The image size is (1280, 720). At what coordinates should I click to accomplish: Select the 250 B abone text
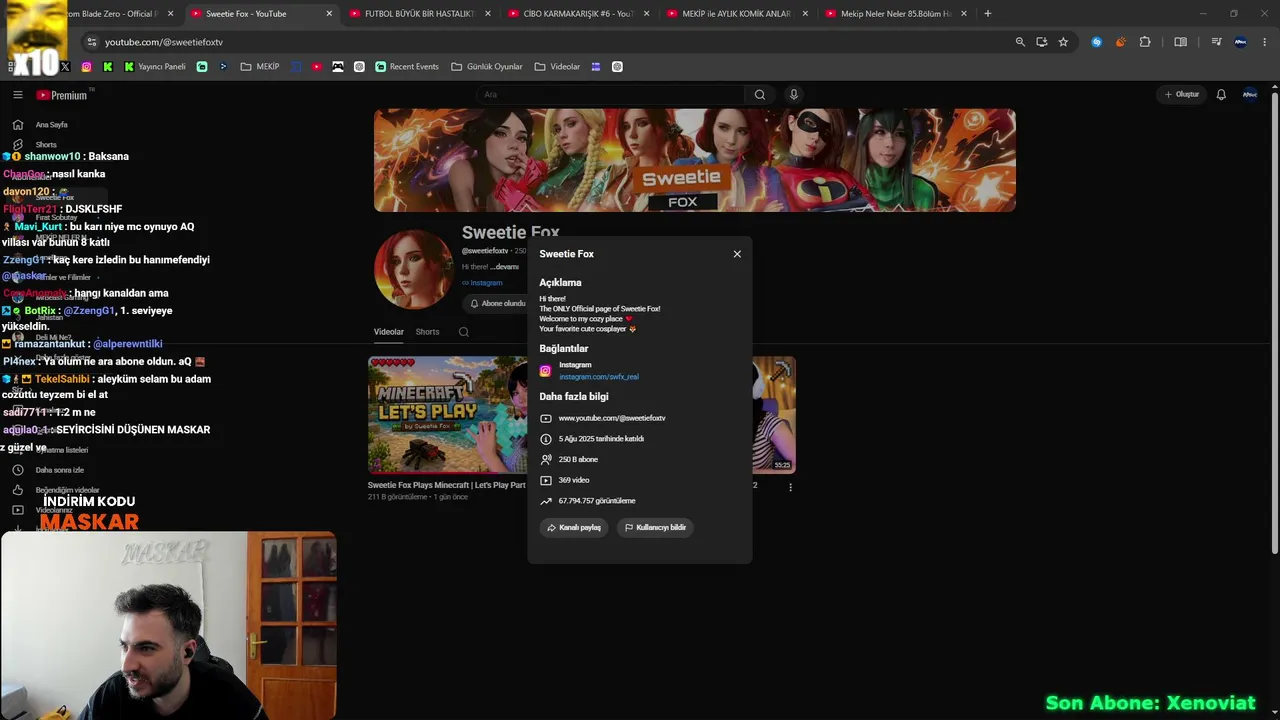click(x=578, y=460)
